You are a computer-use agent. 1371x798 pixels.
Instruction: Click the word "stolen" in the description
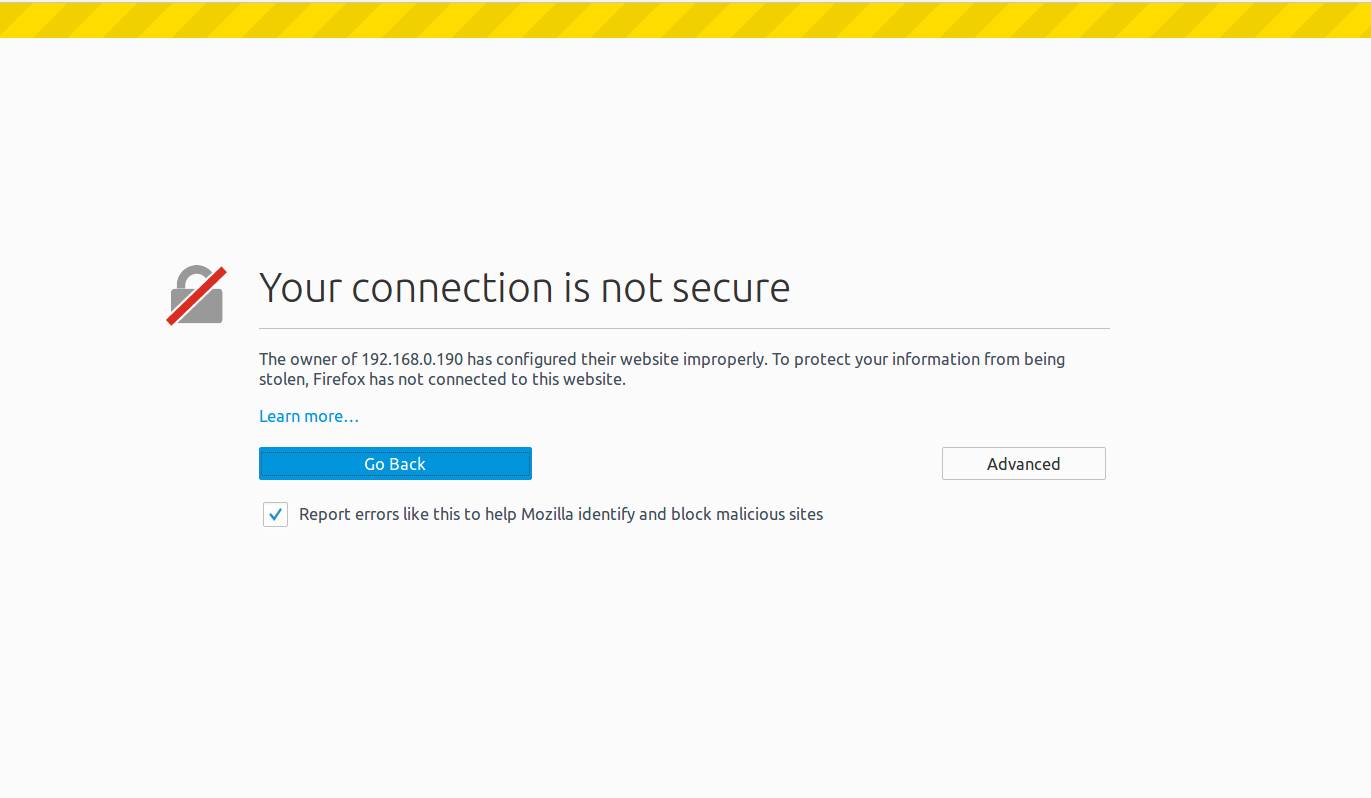click(x=283, y=380)
